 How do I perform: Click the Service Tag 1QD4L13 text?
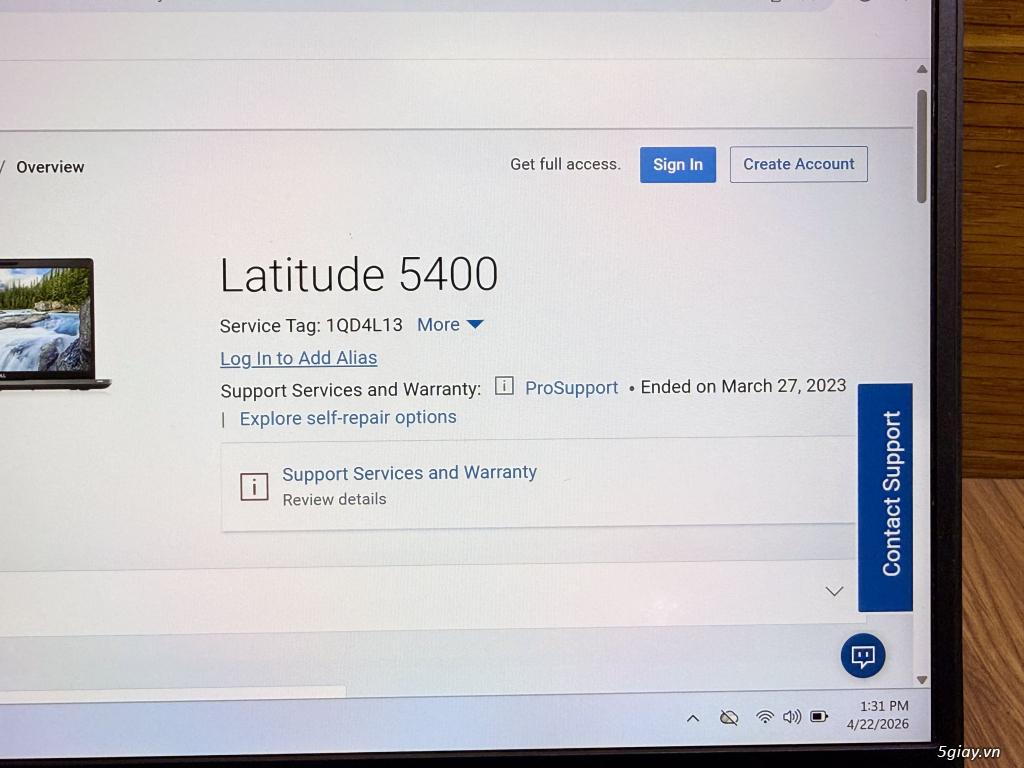[x=312, y=326]
